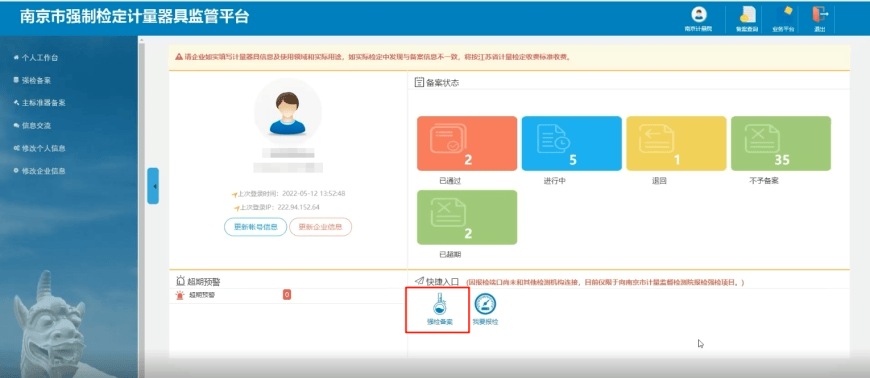Open the green 不予备案 card showing 35
870x378 pixels.
tap(781, 143)
